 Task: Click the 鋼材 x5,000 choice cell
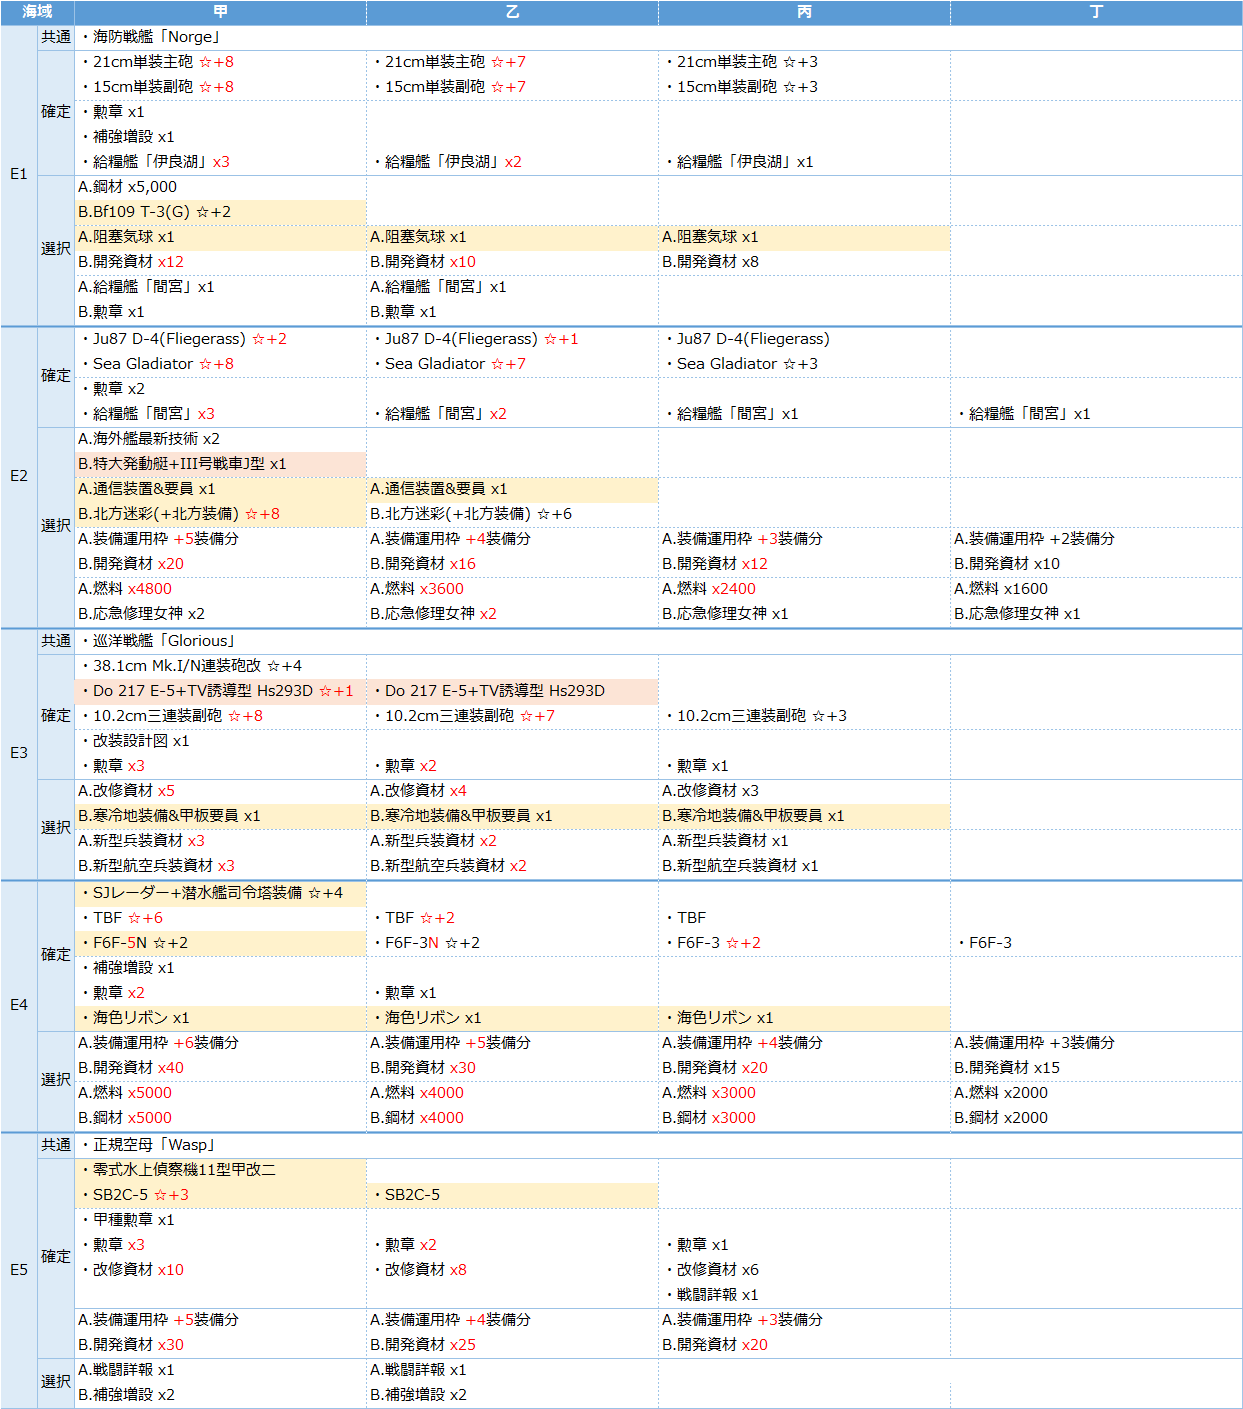pyautogui.click(x=128, y=187)
